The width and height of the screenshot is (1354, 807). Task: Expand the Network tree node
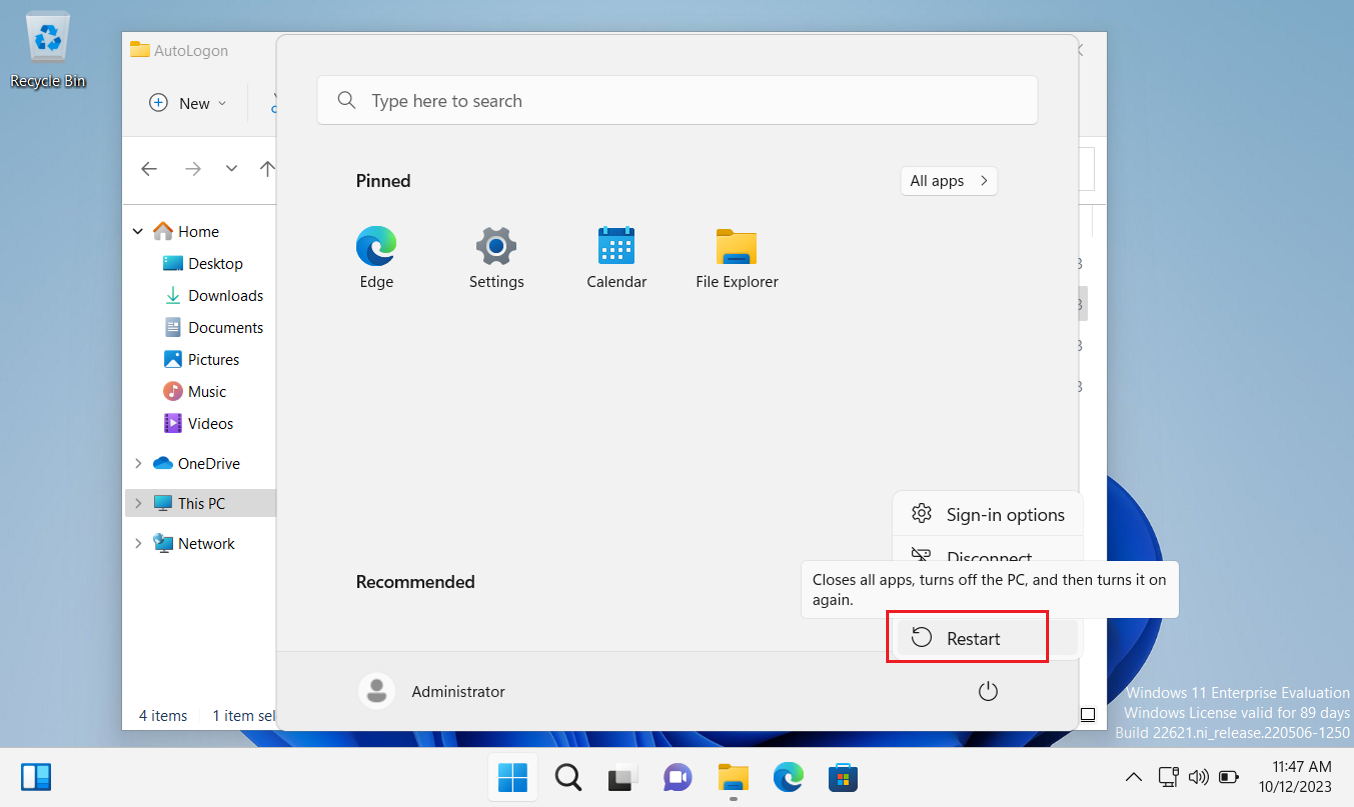point(138,544)
